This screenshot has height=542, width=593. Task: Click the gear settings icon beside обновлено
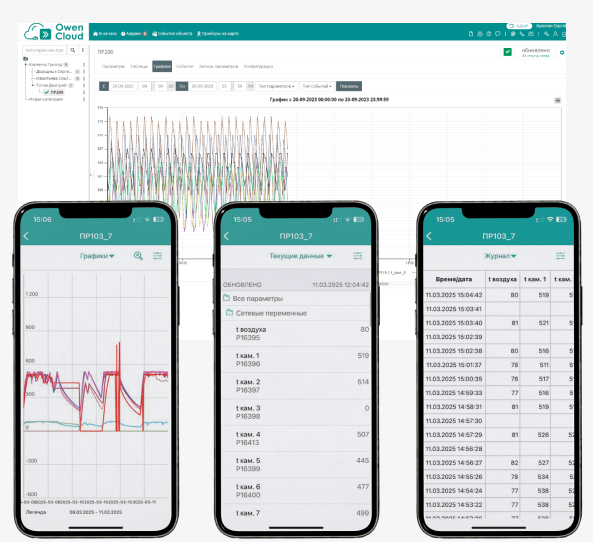[562, 53]
